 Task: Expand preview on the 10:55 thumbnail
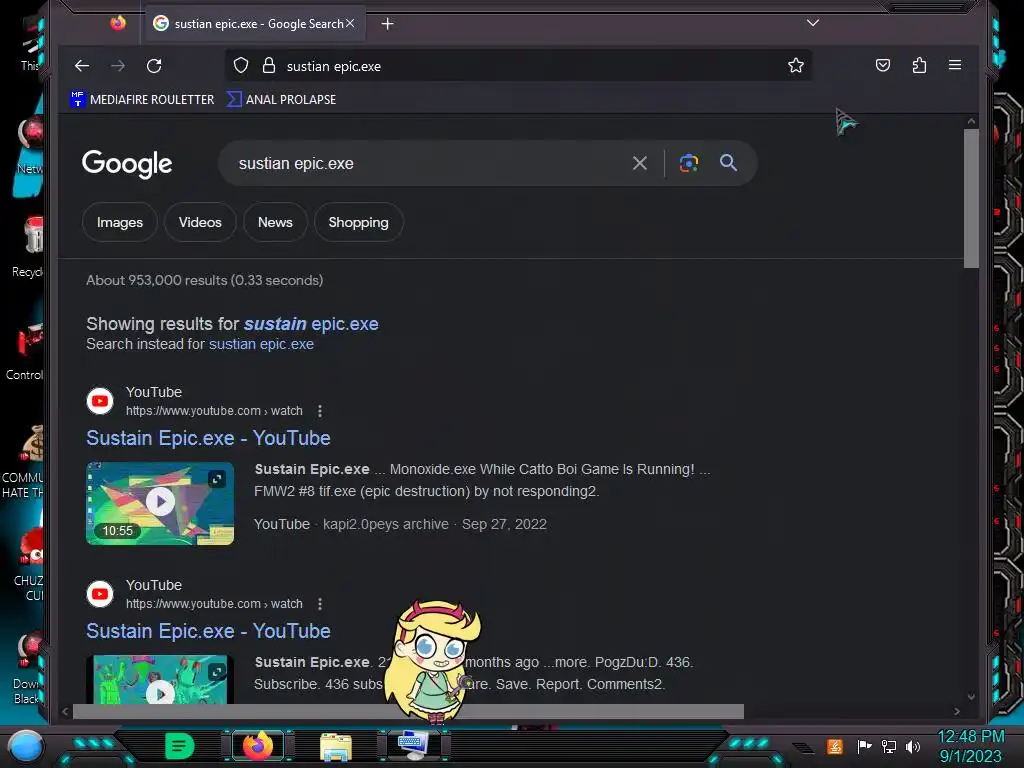217,479
